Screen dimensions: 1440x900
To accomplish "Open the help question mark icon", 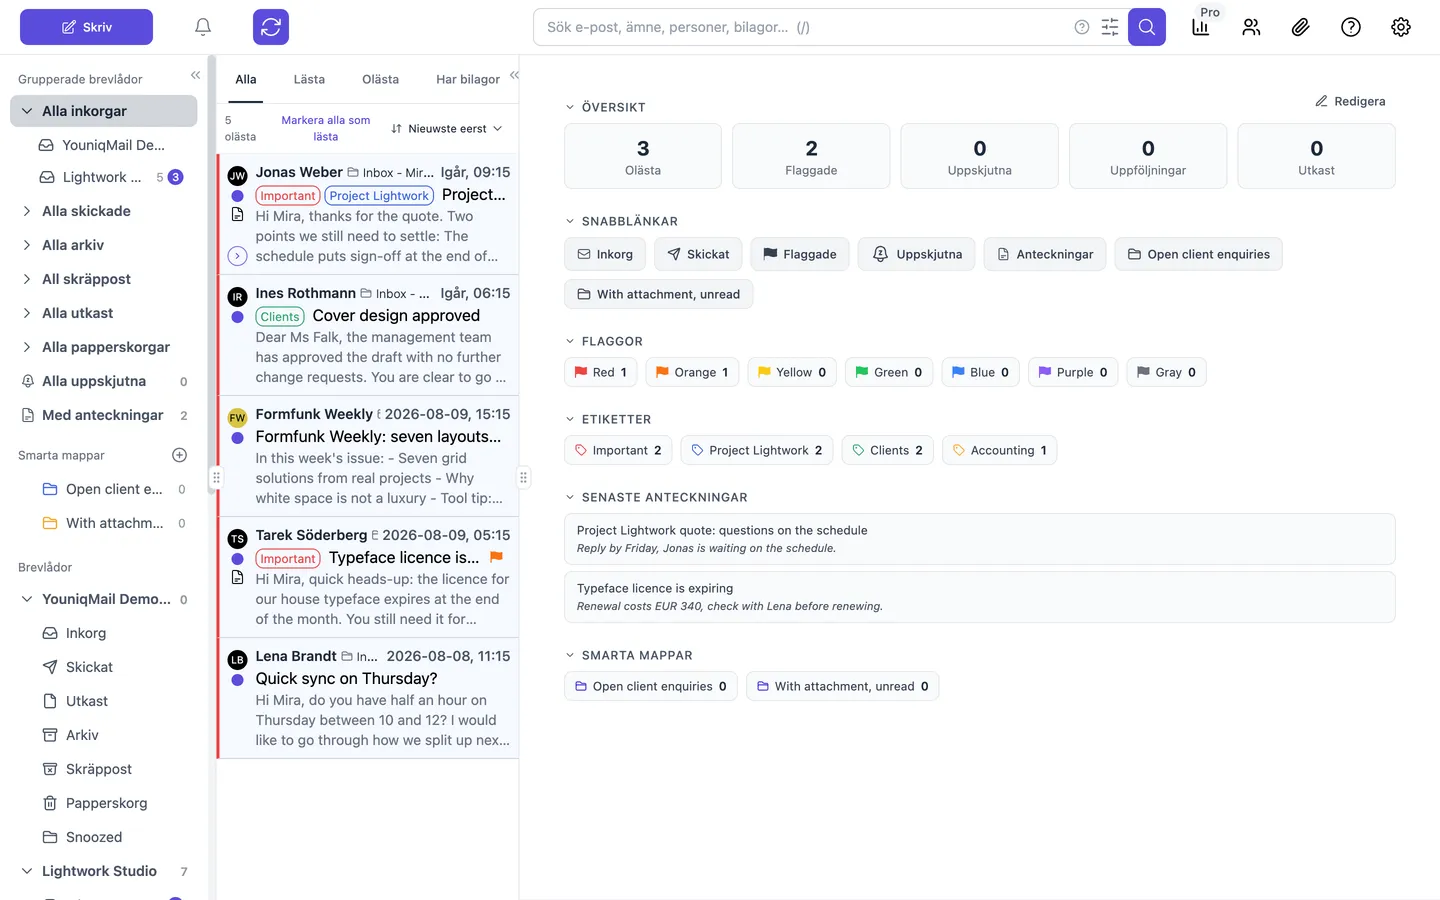I will pyautogui.click(x=1351, y=27).
